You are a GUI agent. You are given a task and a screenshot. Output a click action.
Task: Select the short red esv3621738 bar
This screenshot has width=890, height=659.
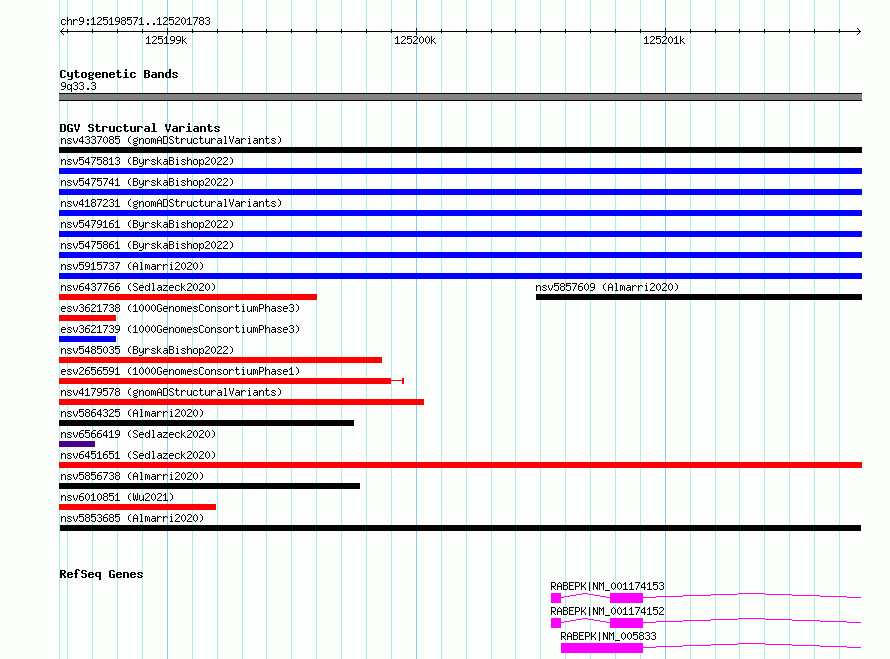87,318
